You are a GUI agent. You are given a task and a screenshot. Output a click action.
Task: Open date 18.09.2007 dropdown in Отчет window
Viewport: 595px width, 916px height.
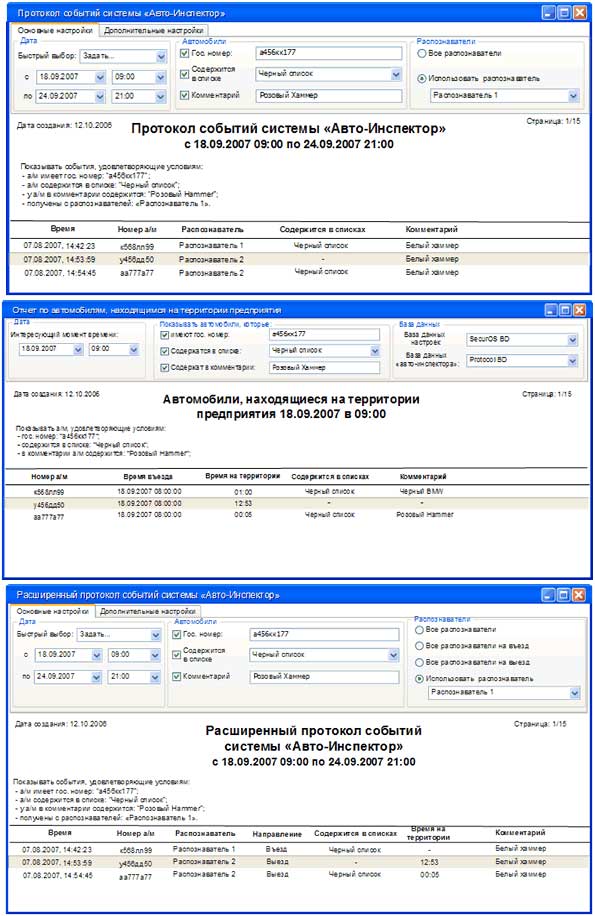click(78, 349)
